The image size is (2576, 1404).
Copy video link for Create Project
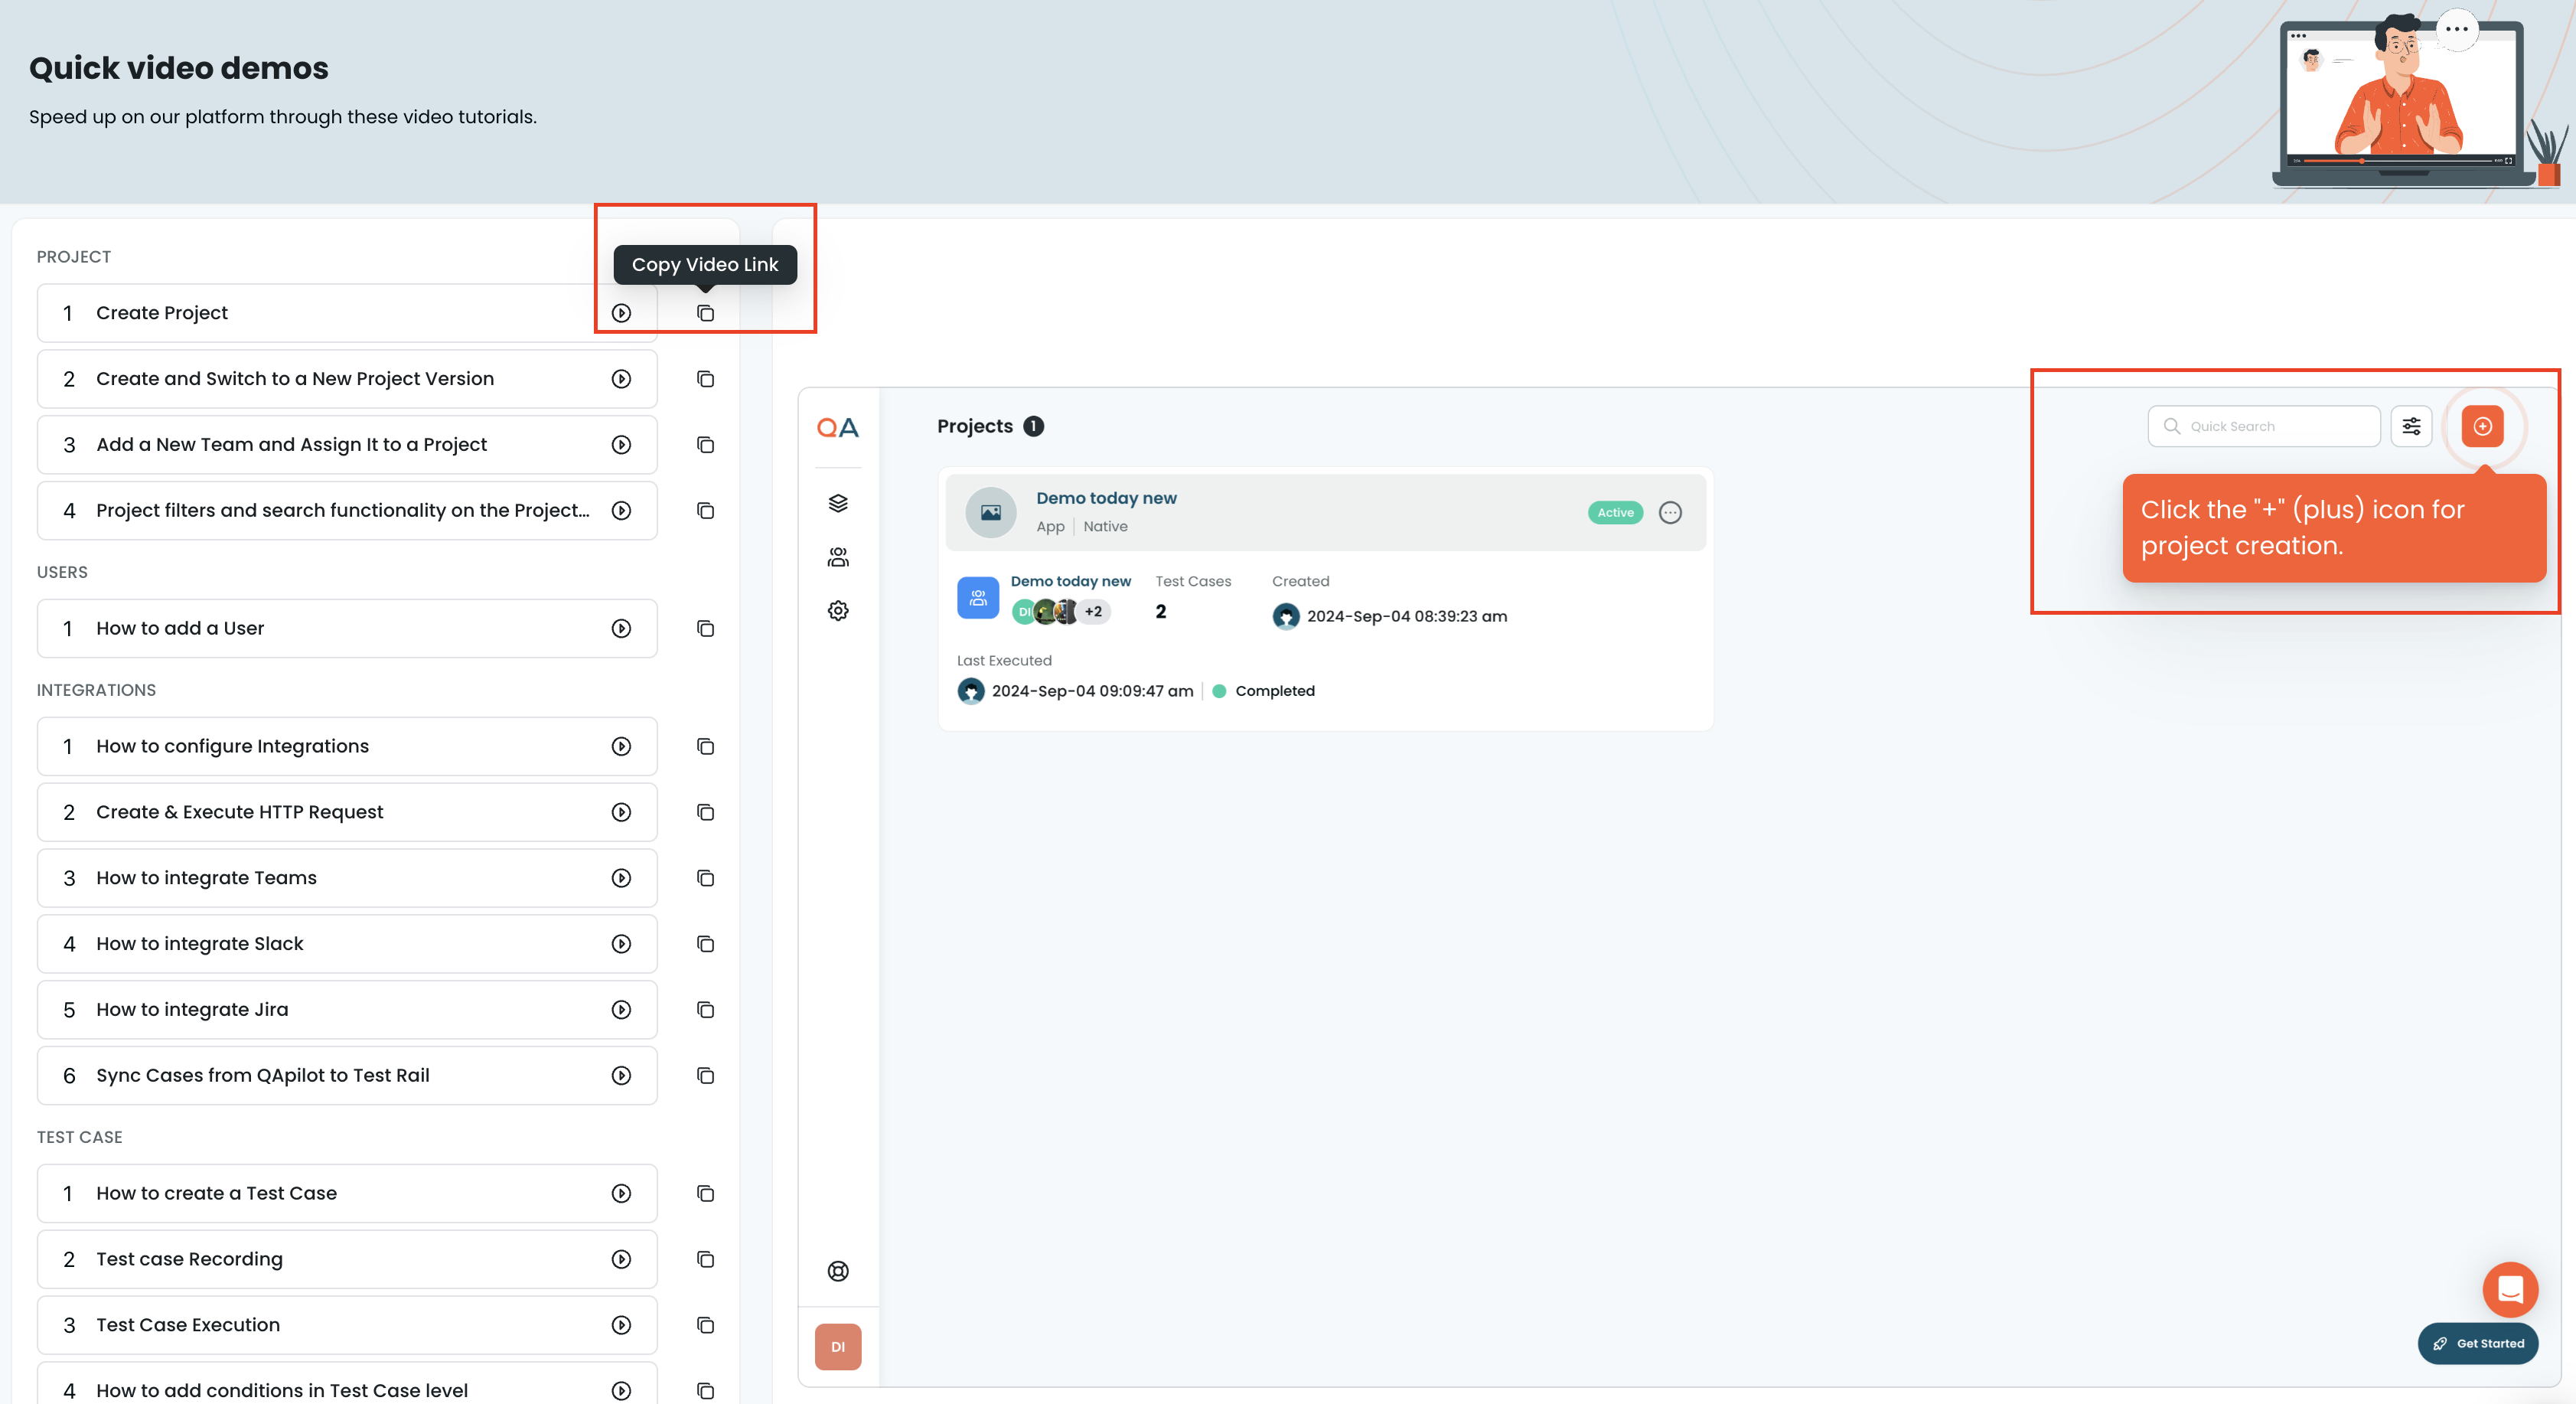tap(705, 313)
